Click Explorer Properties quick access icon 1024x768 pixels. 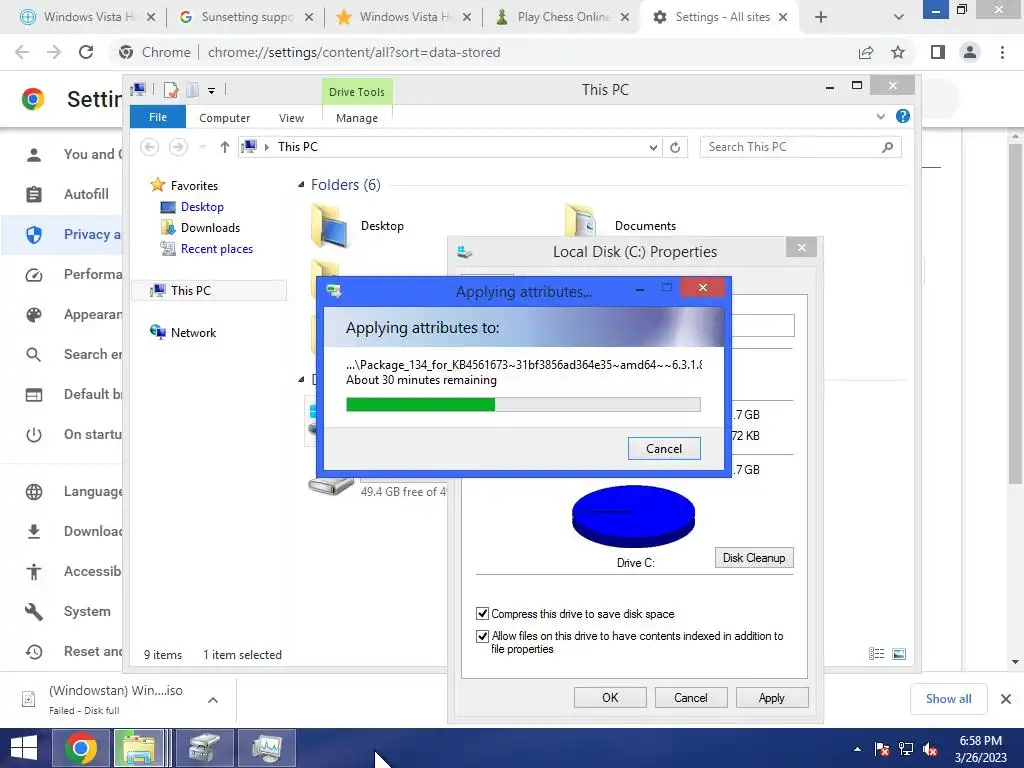tap(171, 89)
